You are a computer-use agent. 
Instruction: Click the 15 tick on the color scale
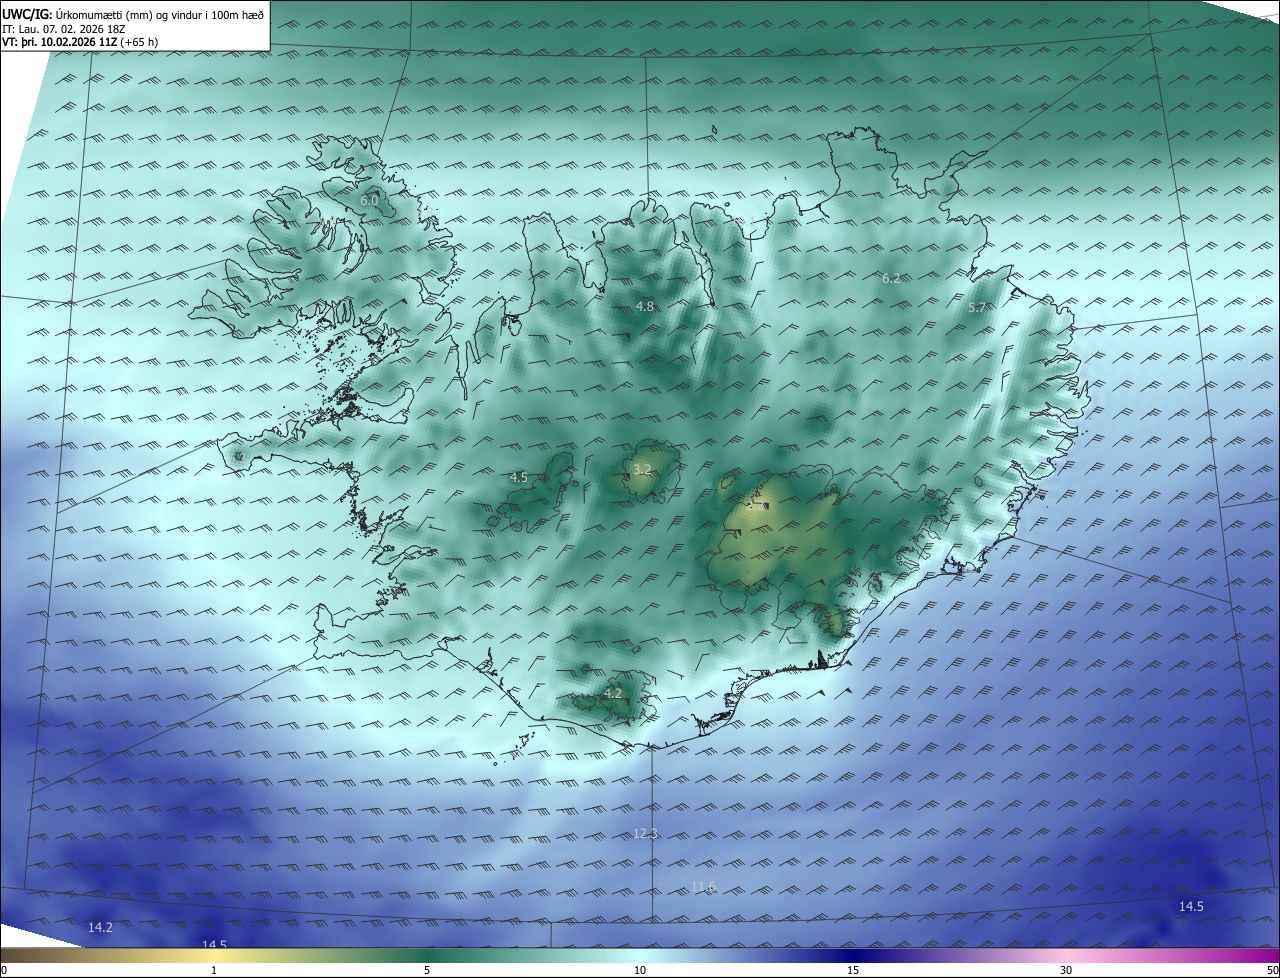click(x=853, y=970)
